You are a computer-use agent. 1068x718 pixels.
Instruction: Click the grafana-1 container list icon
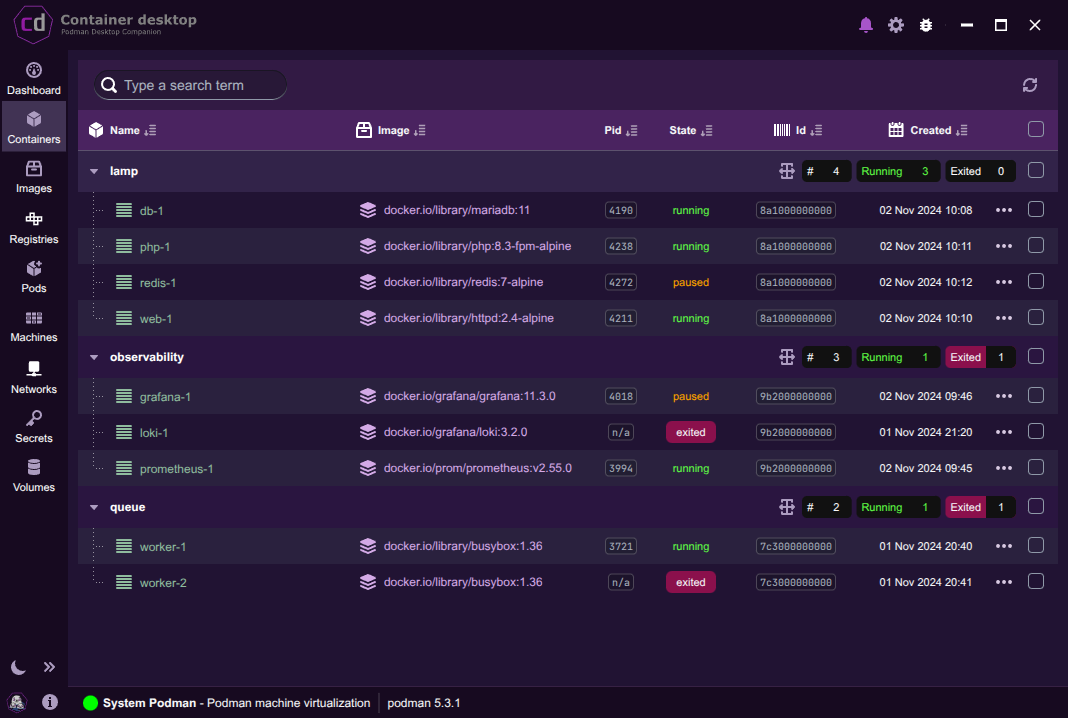[x=124, y=396]
